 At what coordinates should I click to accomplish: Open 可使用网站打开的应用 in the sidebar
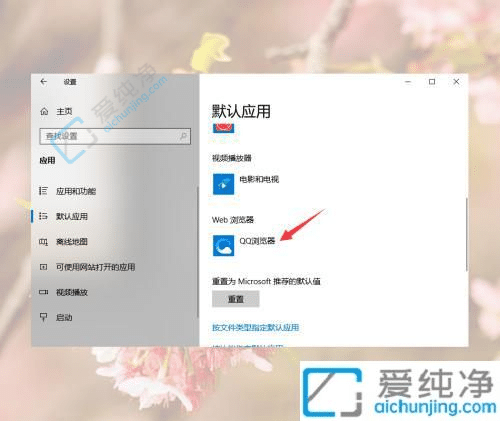click(95, 267)
